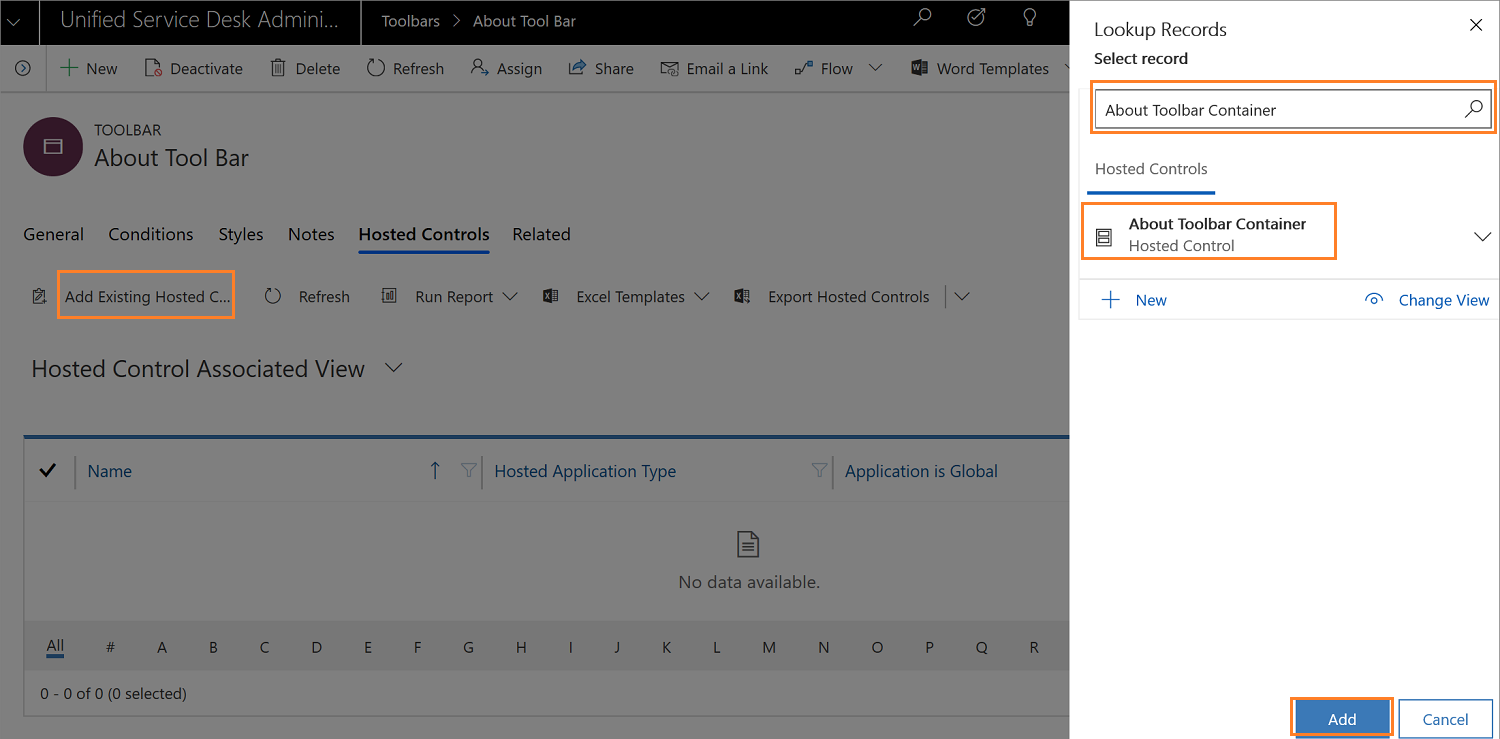1500x739 pixels.
Task: Filter records by the # index
Action: click(110, 647)
